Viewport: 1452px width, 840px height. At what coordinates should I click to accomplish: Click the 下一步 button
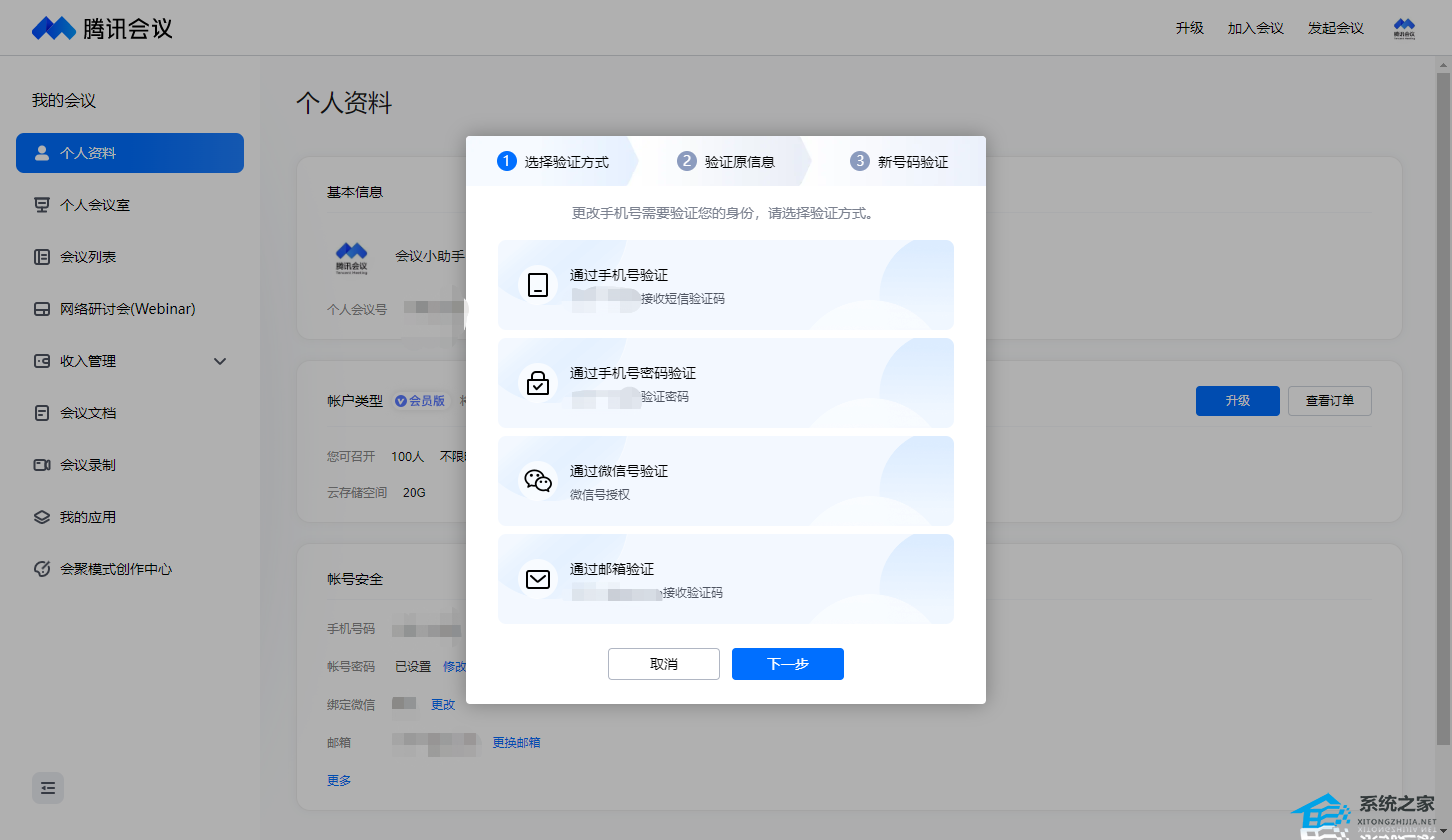[x=787, y=664]
